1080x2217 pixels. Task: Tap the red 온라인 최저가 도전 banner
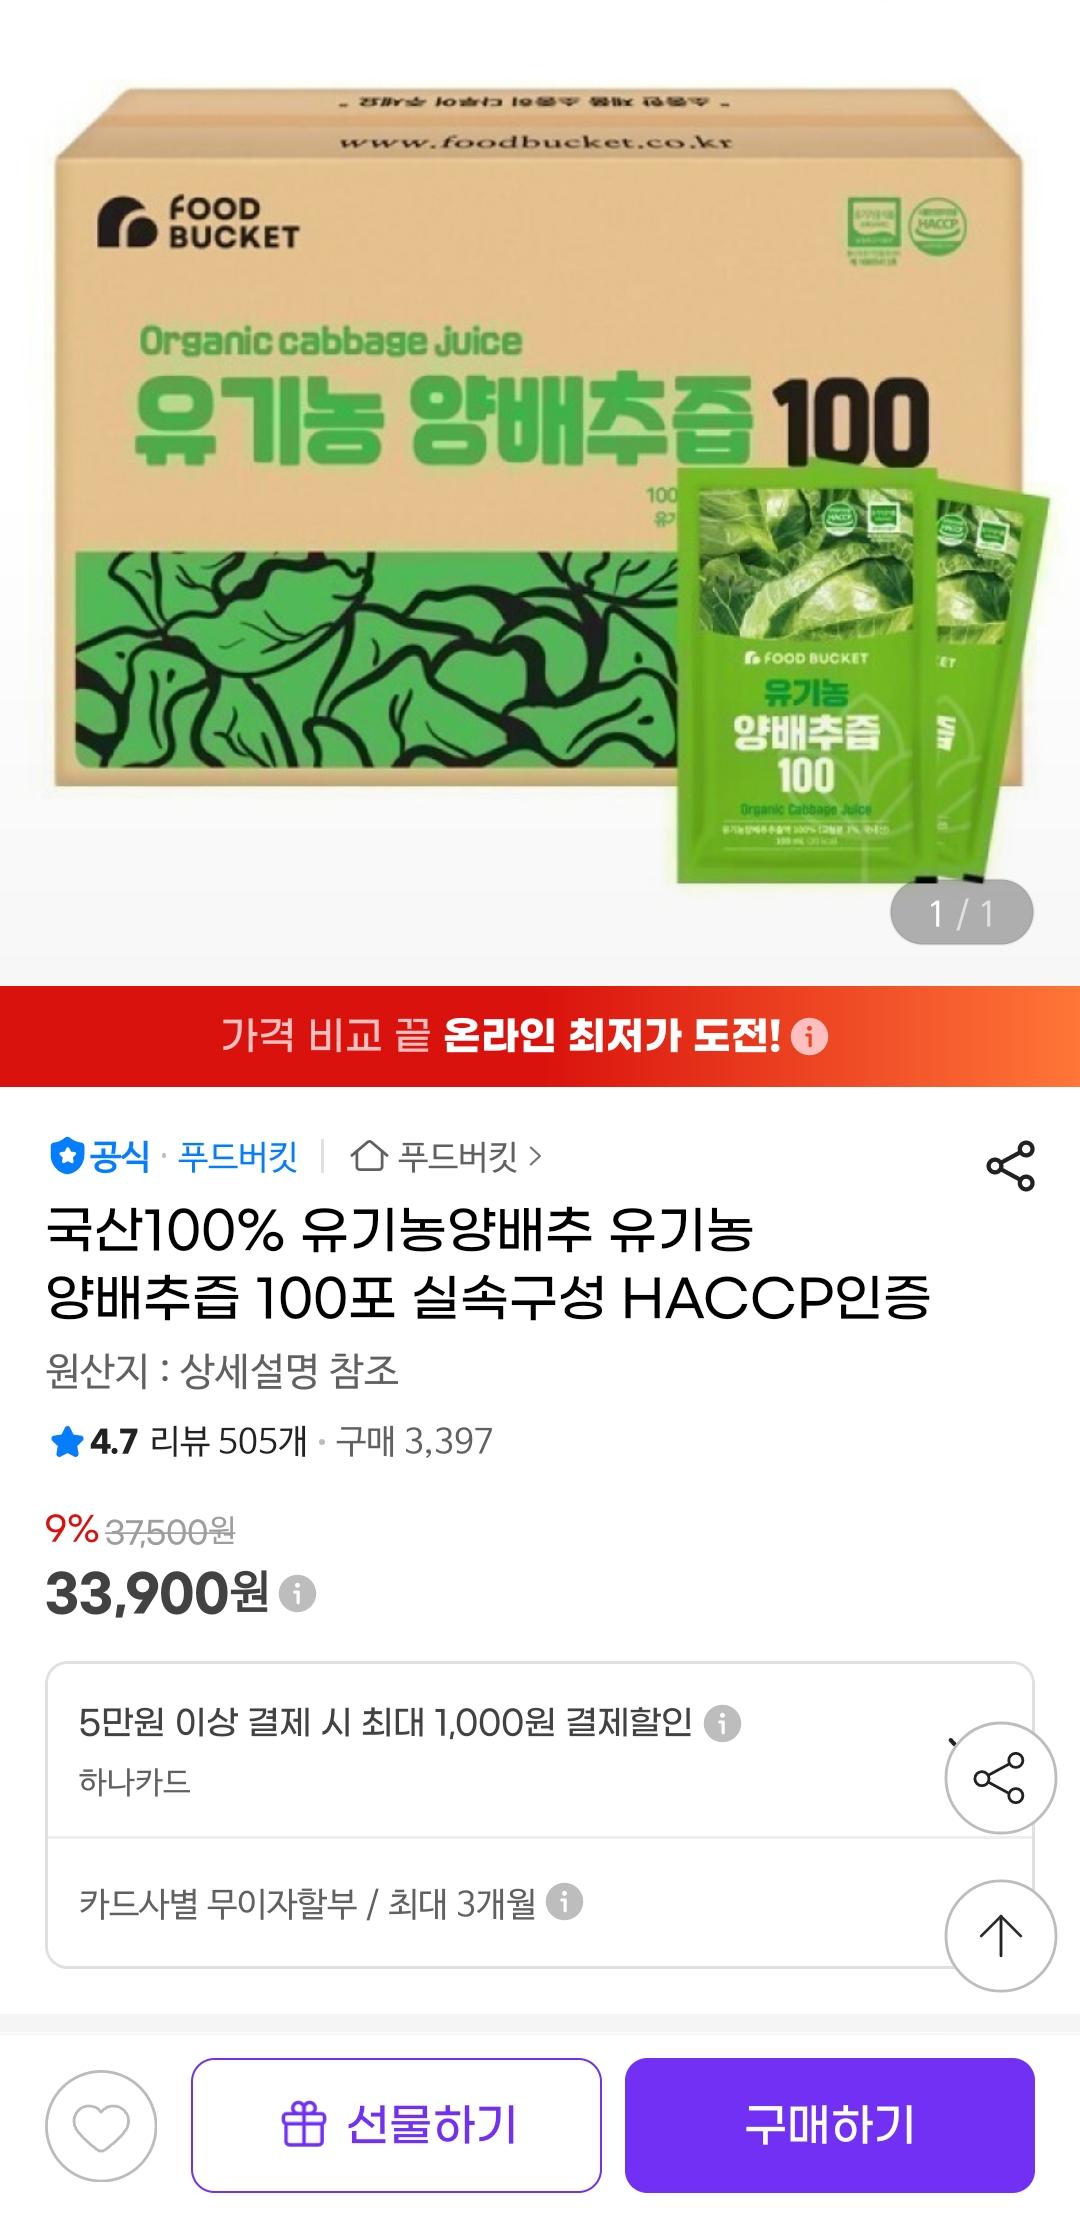click(x=540, y=1036)
